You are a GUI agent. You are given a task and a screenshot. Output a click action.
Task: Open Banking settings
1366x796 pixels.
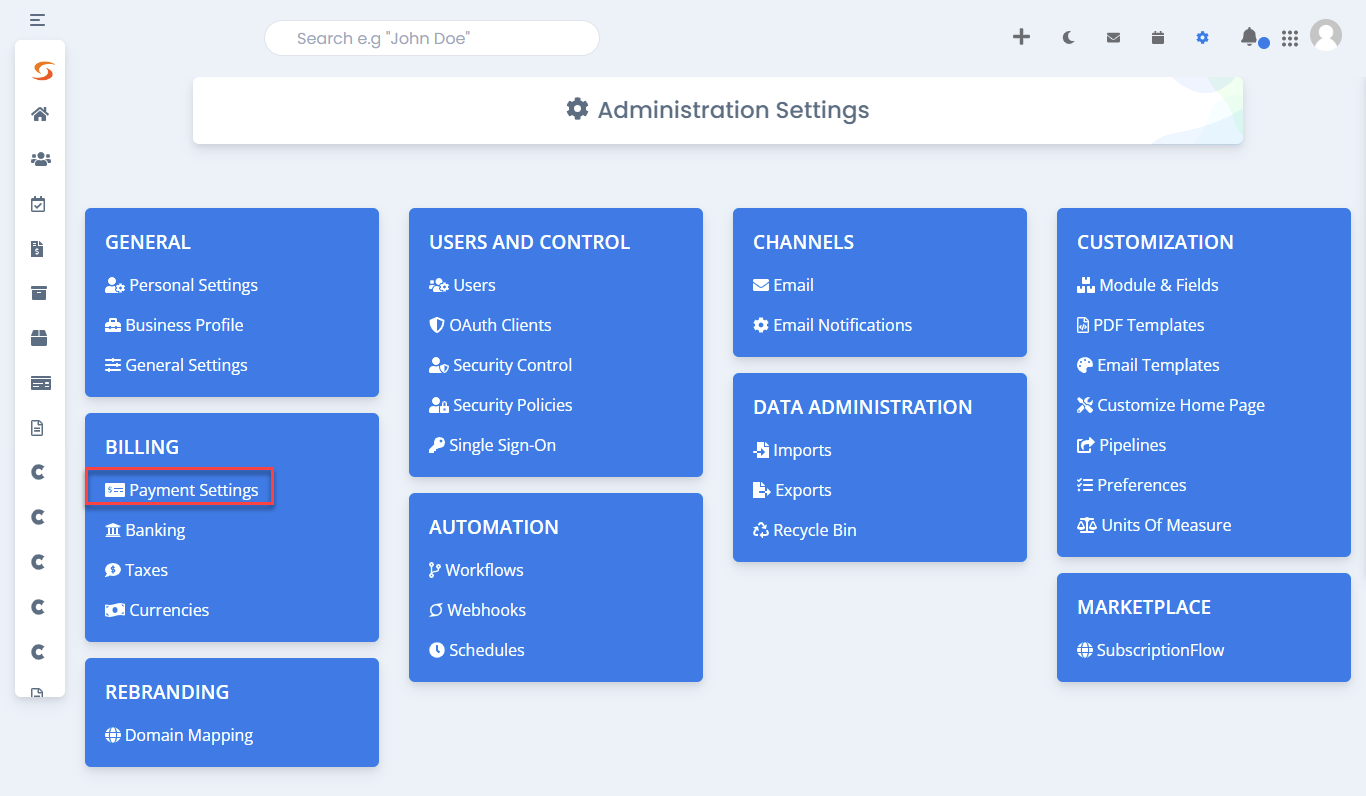tap(146, 530)
